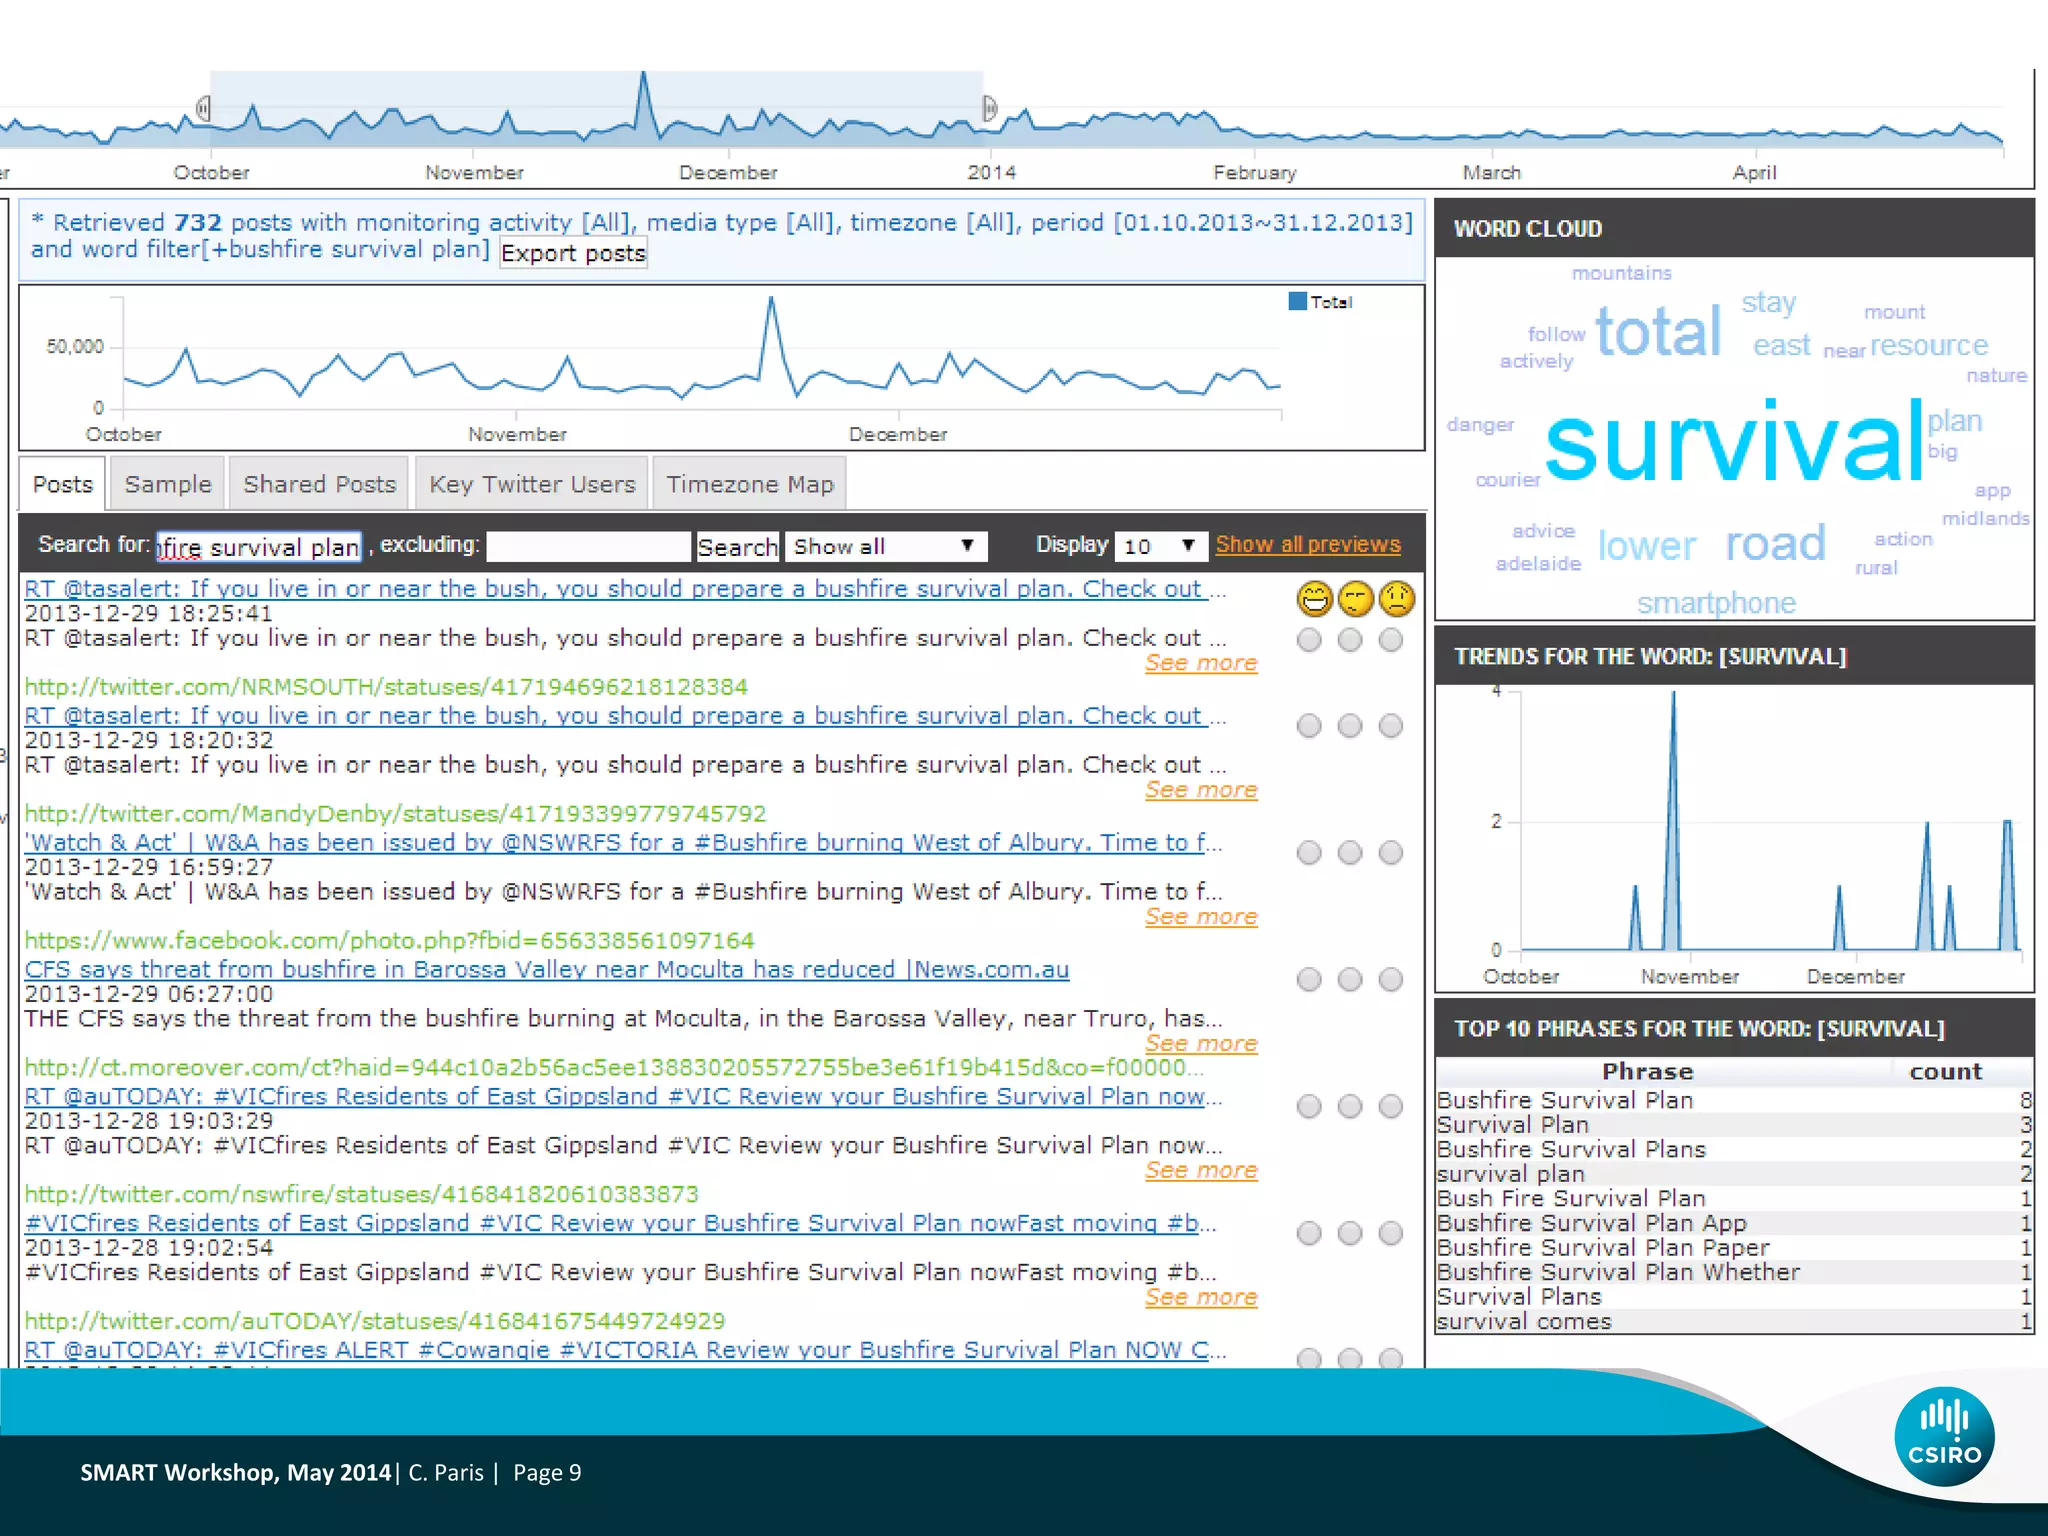This screenshot has width=2048, height=1536.
Task: Select neutral radio for NSWRFS Watch & Act post
Action: pos(1350,853)
